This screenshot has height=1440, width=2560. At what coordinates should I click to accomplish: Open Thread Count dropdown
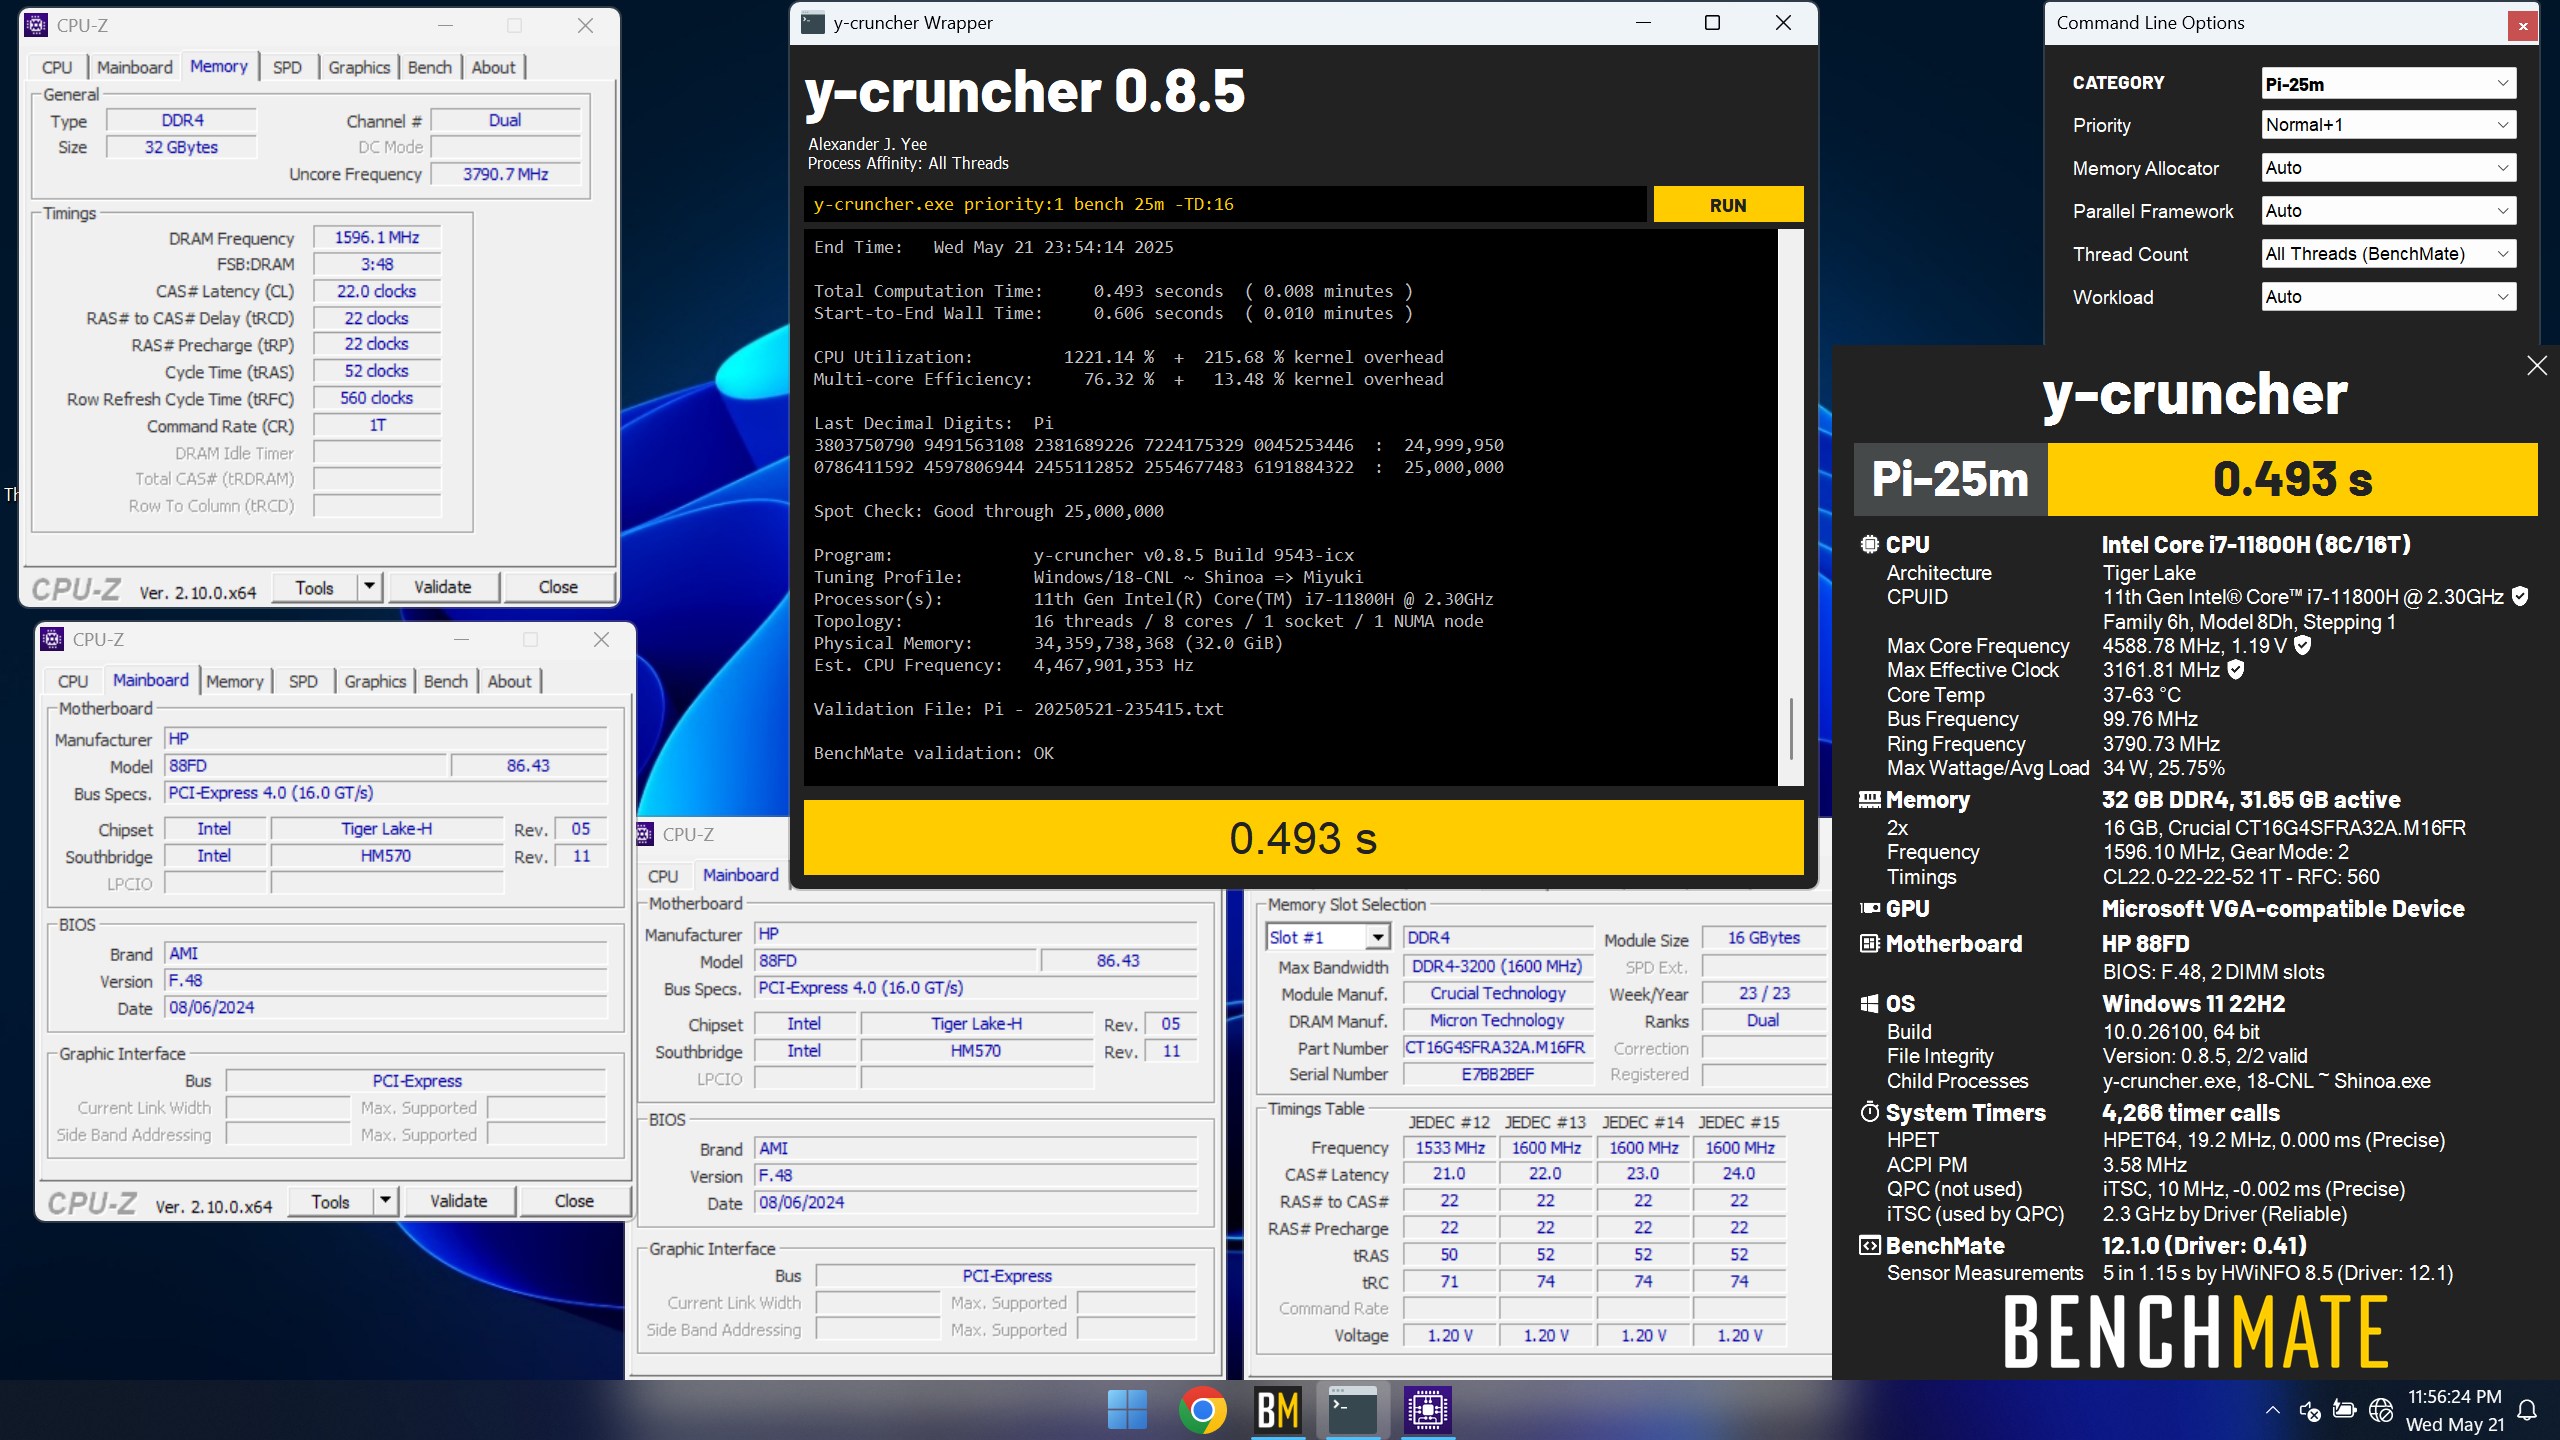pyautogui.click(x=2389, y=254)
